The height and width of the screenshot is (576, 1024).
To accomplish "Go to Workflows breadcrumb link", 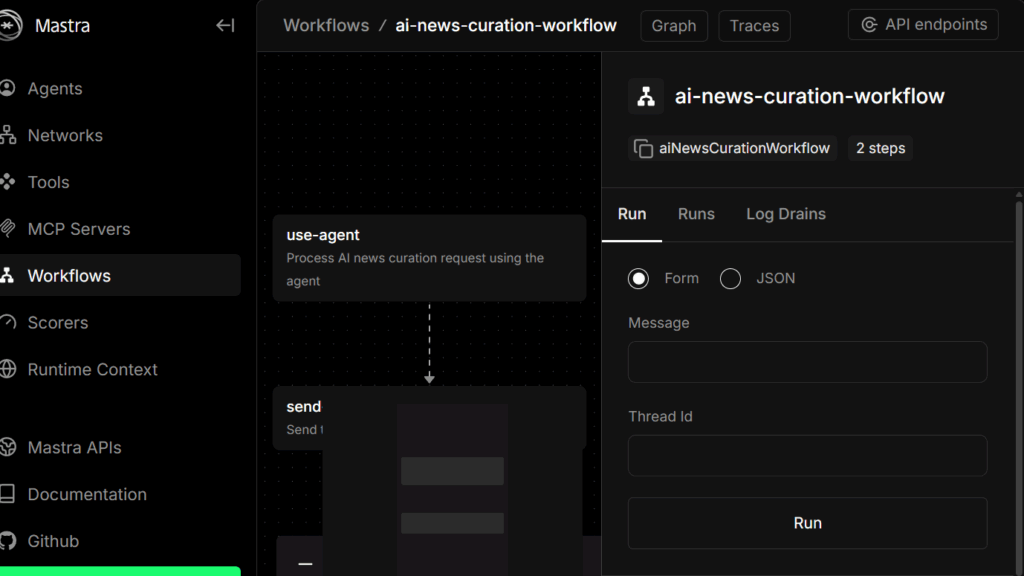I will pyautogui.click(x=326, y=25).
